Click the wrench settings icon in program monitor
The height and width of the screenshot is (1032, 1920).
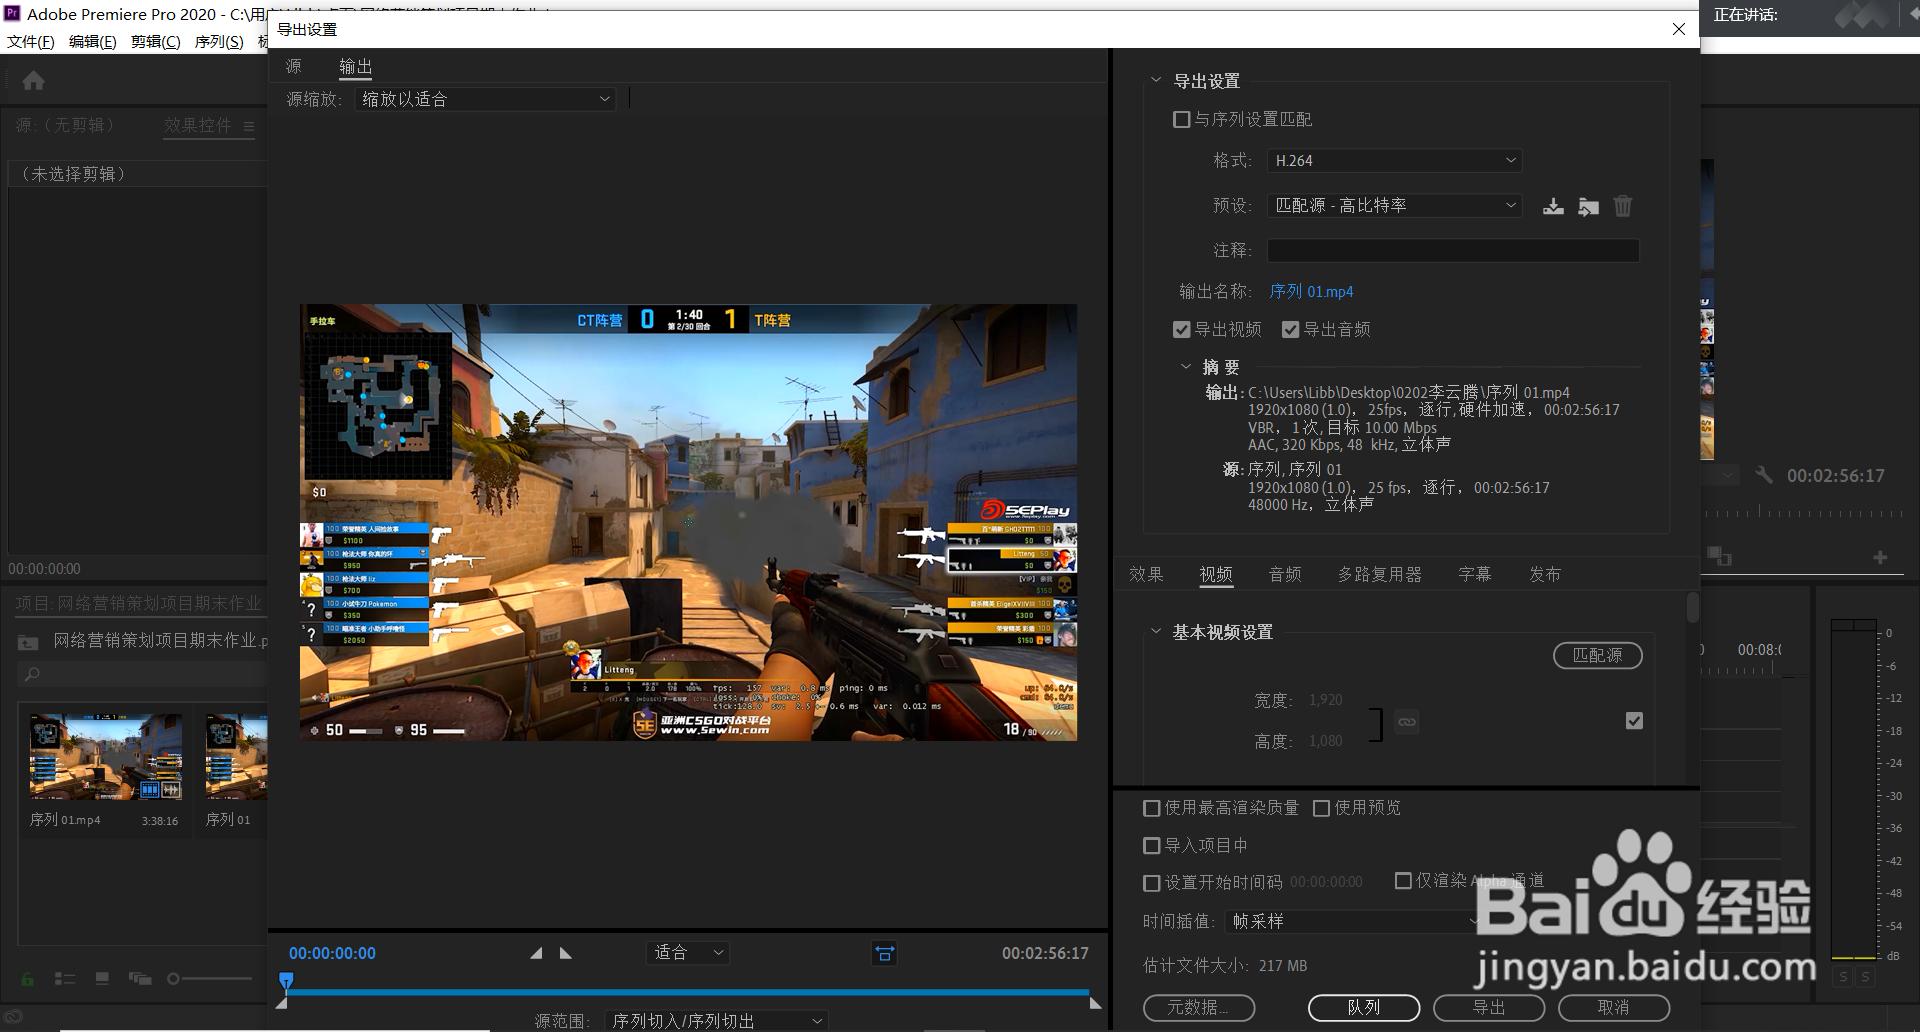[1764, 475]
